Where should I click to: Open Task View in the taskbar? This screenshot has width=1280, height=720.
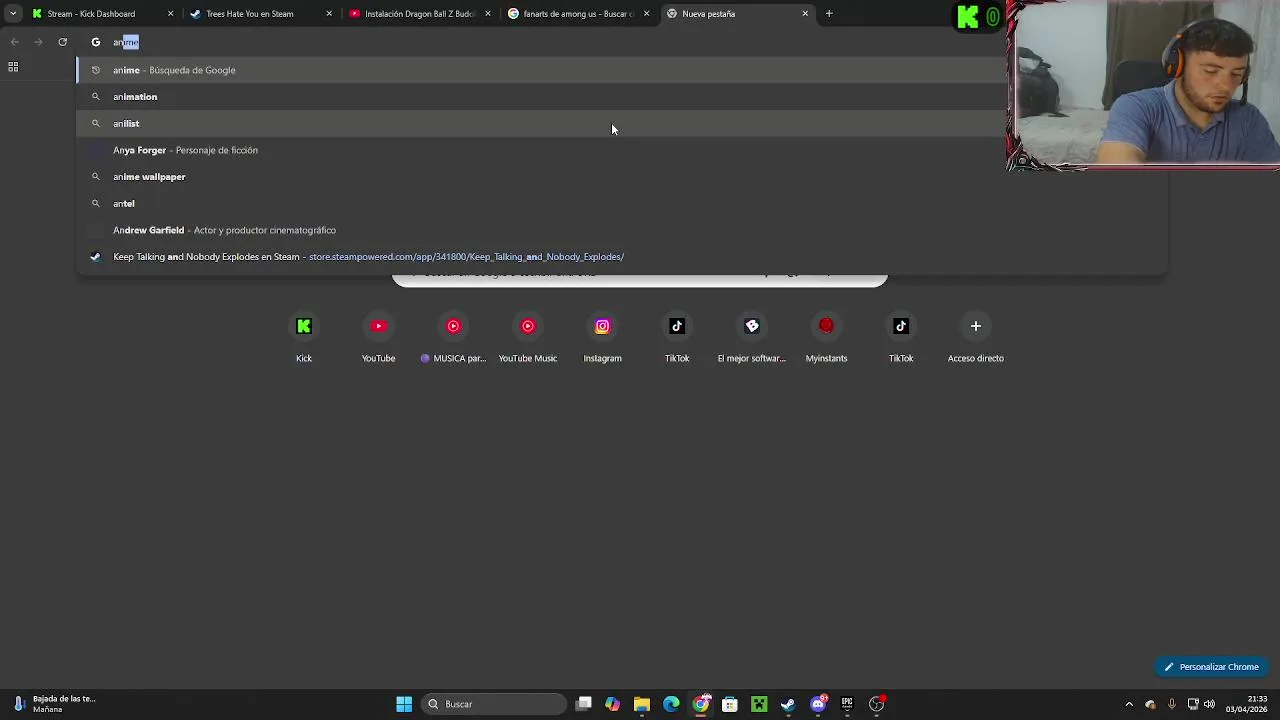[x=584, y=704]
